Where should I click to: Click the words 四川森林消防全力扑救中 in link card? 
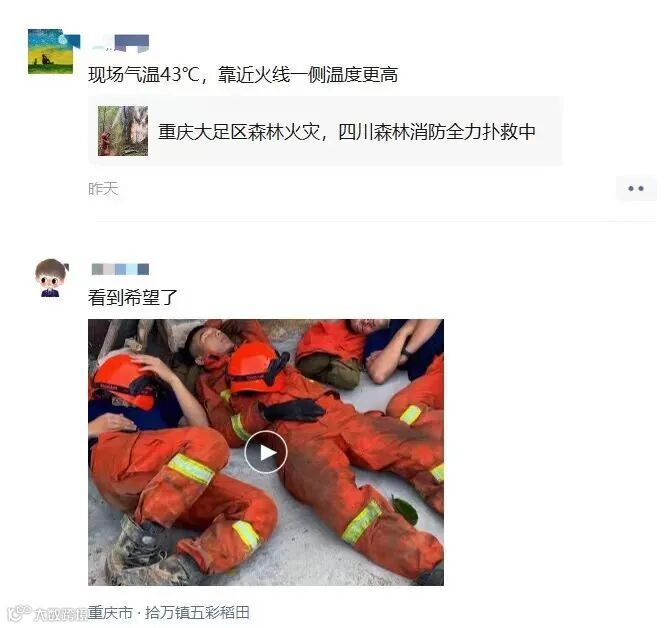click(x=437, y=131)
